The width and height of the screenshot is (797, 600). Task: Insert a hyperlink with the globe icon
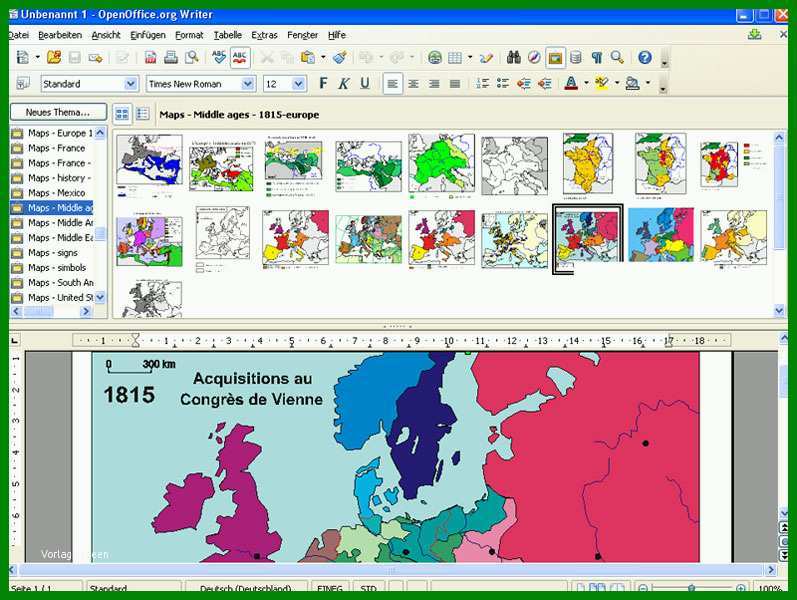click(x=435, y=57)
